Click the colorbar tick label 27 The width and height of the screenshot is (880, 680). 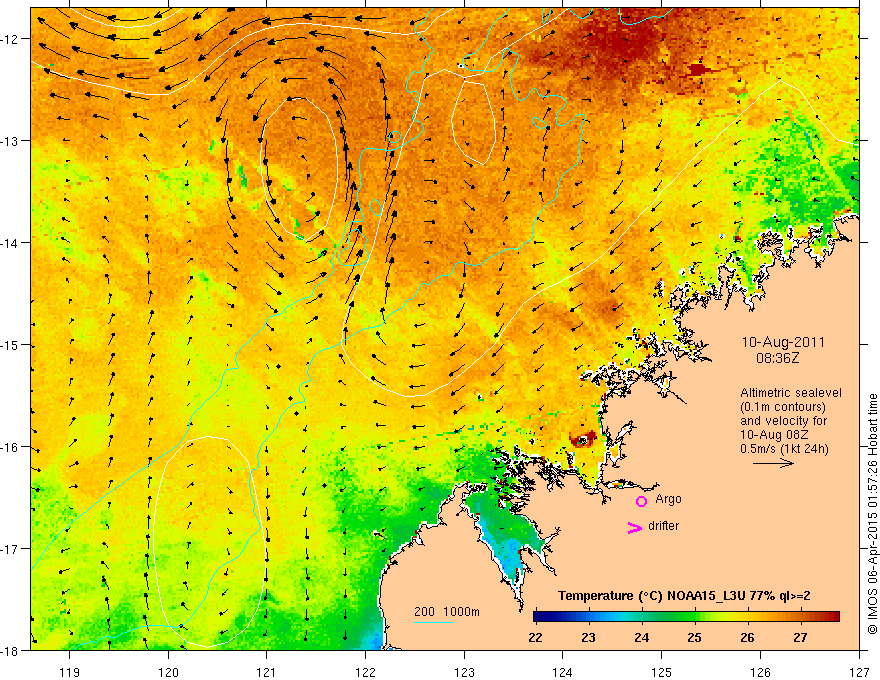(x=800, y=637)
